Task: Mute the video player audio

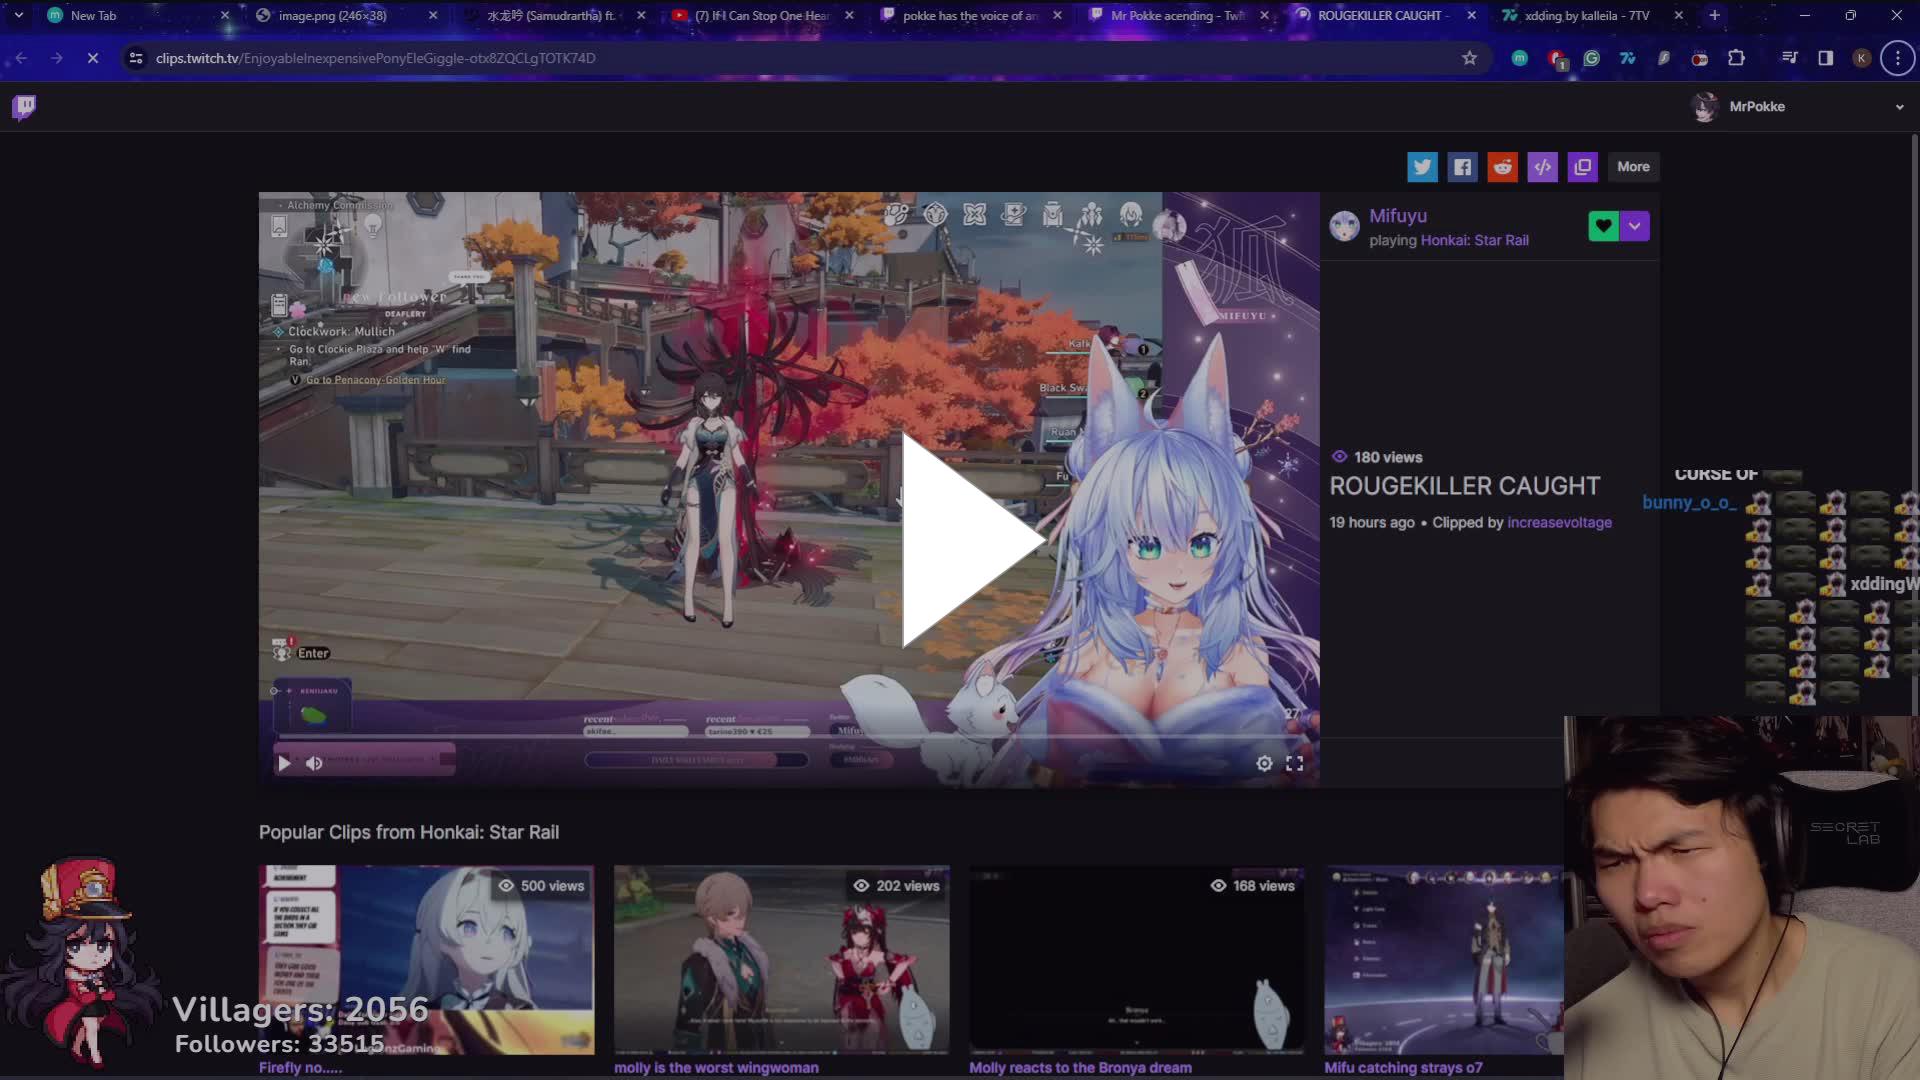Action: coord(313,763)
